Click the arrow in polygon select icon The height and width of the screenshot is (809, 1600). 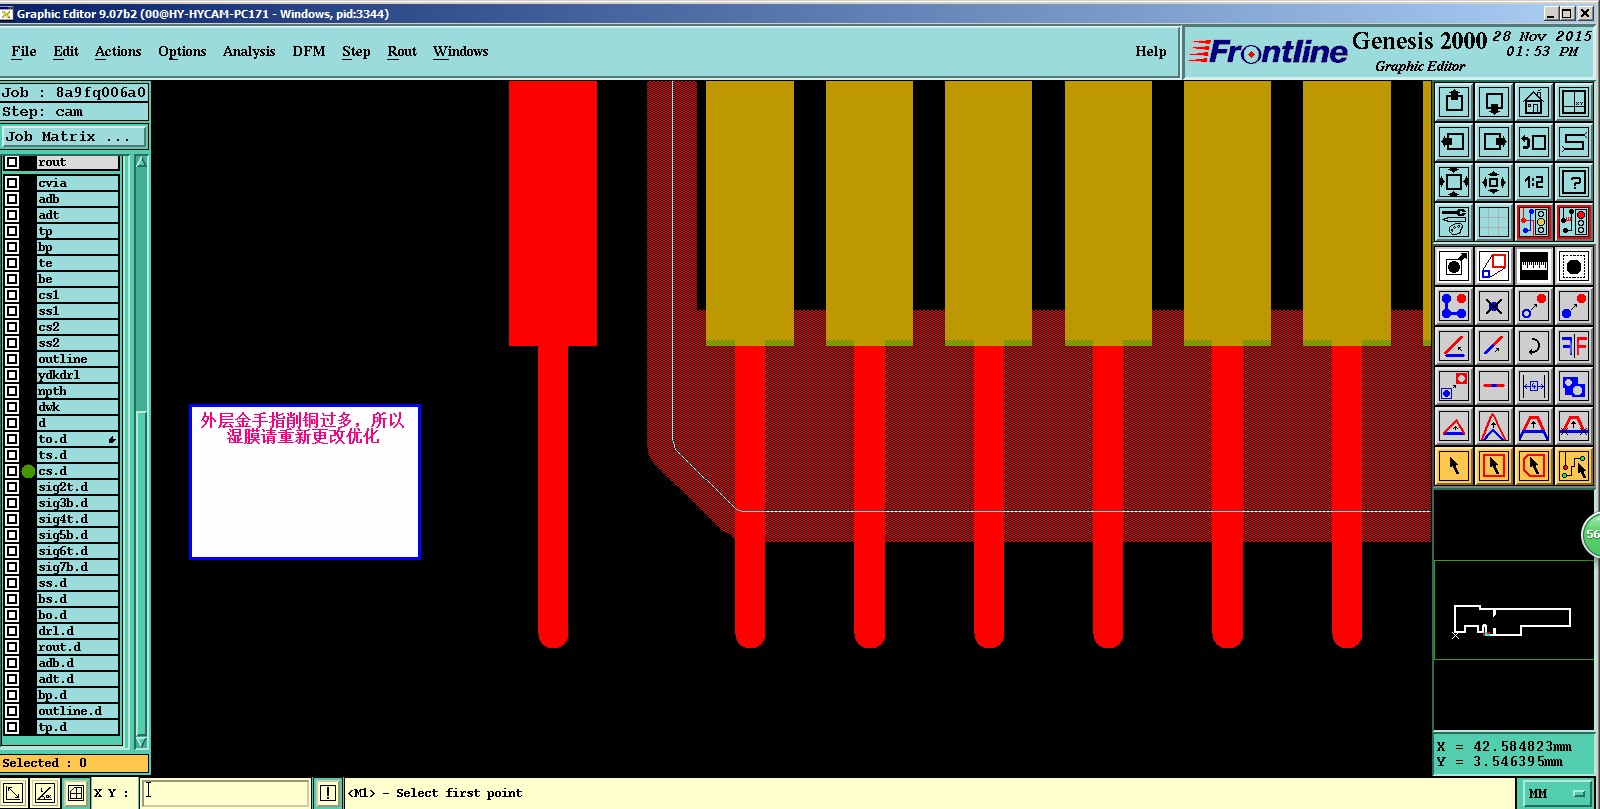[x=1534, y=466]
